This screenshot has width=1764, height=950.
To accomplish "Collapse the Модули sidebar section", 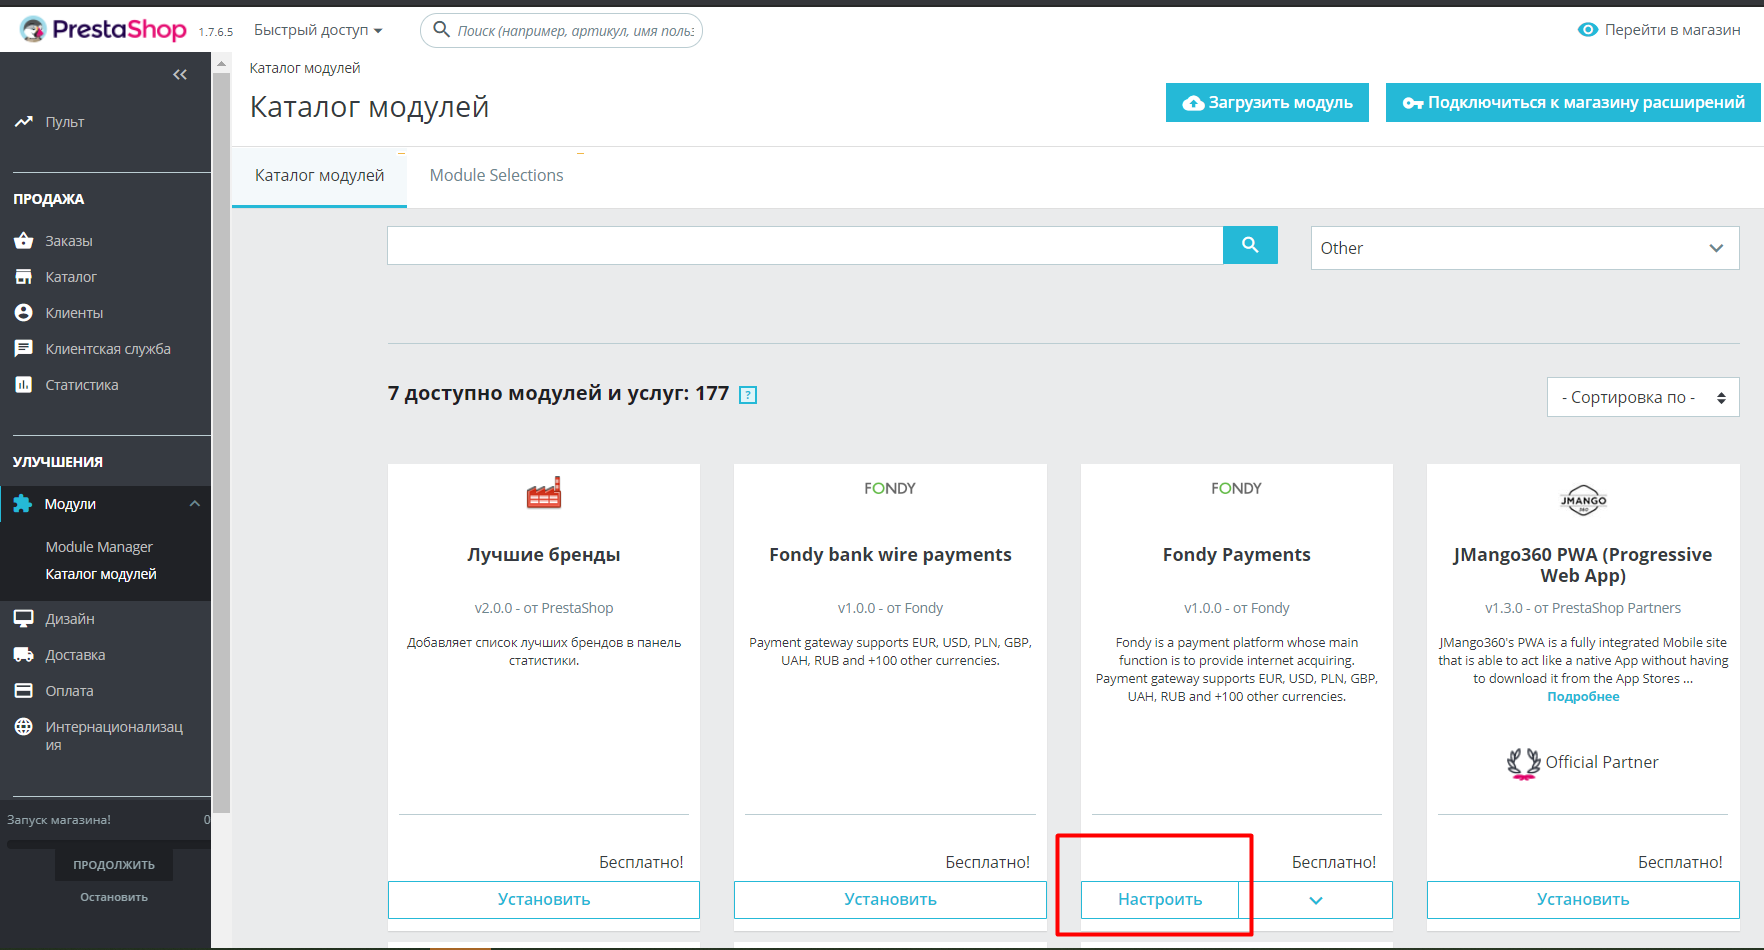I will (195, 504).
